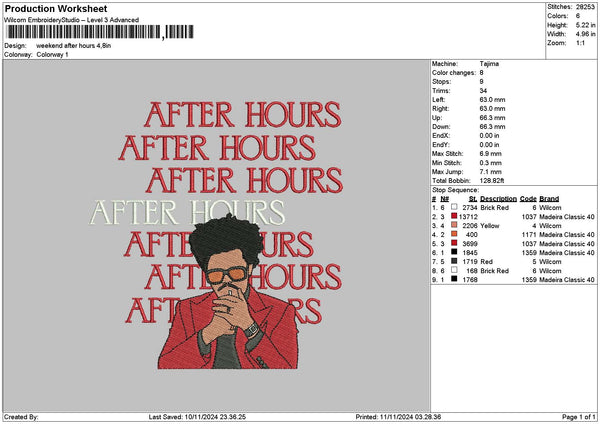Click the EndY label

[x=441, y=145]
